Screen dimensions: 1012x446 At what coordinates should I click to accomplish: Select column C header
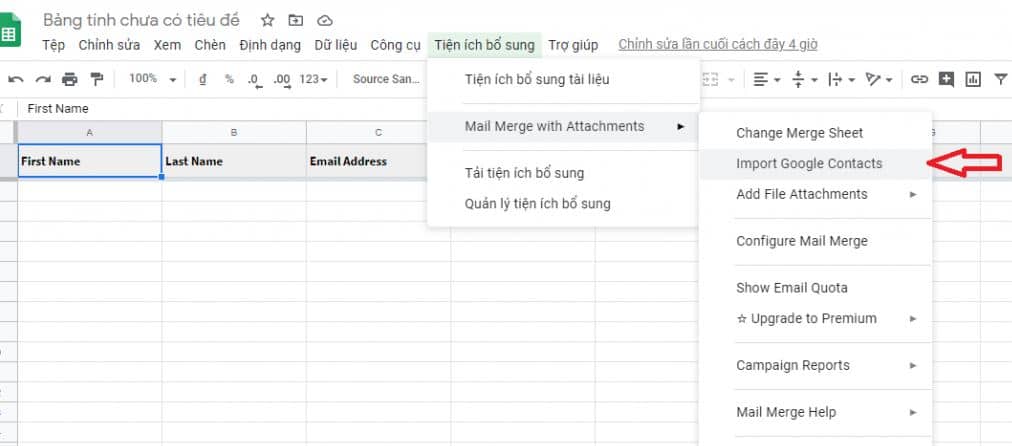(x=378, y=132)
